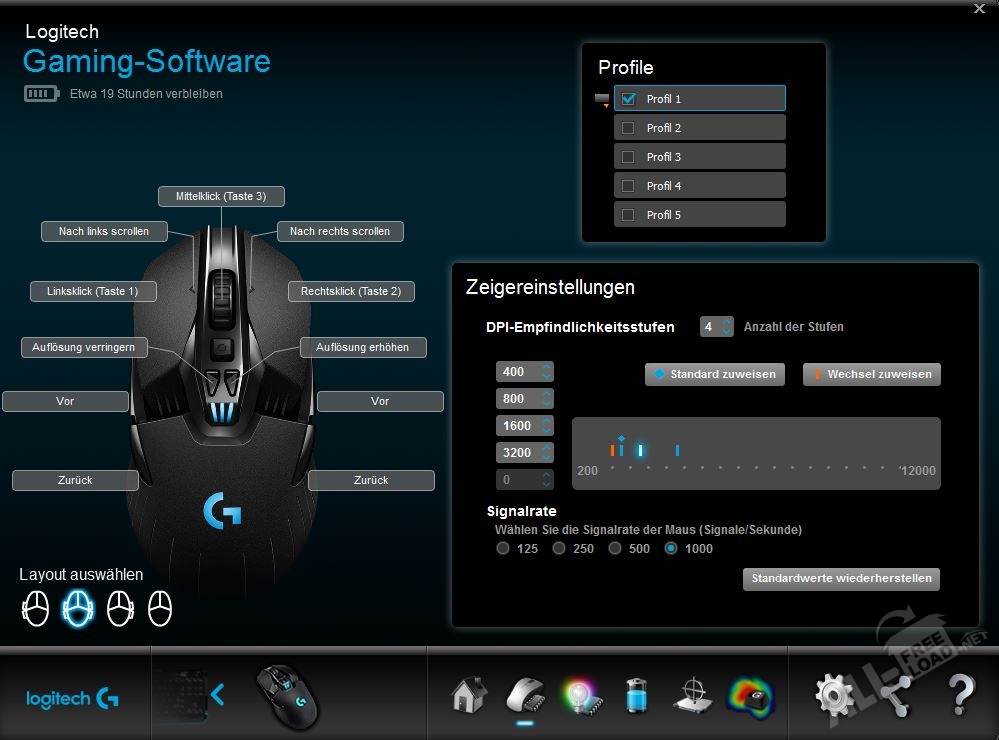This screenshot has width=999, height=740.
Task: Click Standard zuweisen button
Action: click(714, 374)
